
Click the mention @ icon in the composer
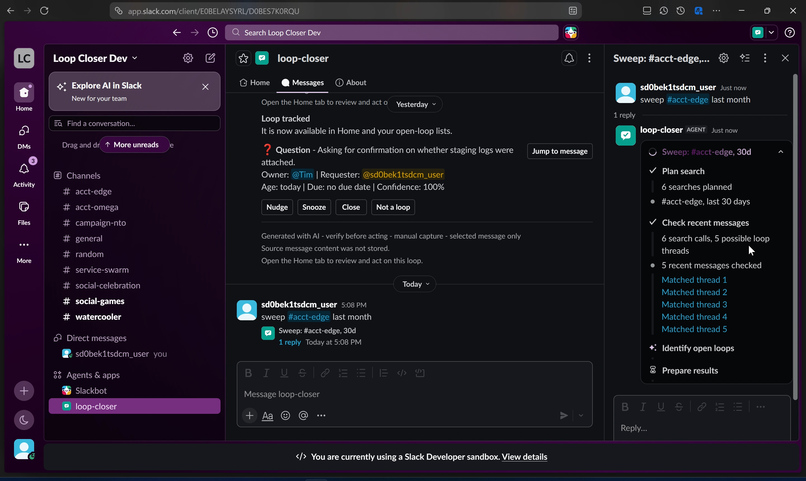pos(303,415)
